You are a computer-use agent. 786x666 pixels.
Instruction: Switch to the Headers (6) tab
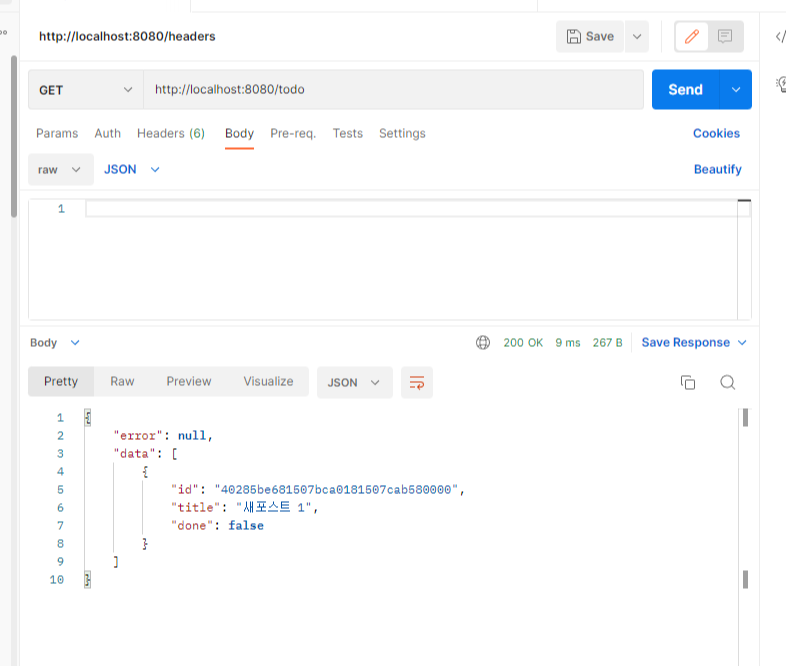coord(171,133)
